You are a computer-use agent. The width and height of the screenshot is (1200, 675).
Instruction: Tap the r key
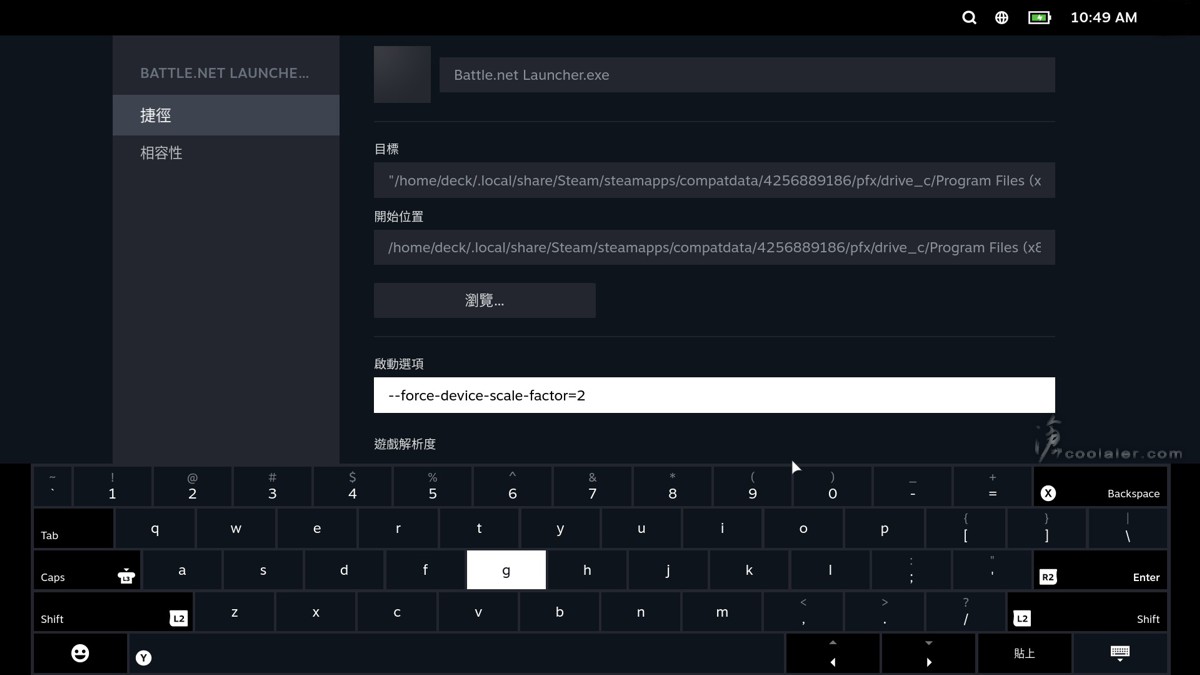point(398,528)
